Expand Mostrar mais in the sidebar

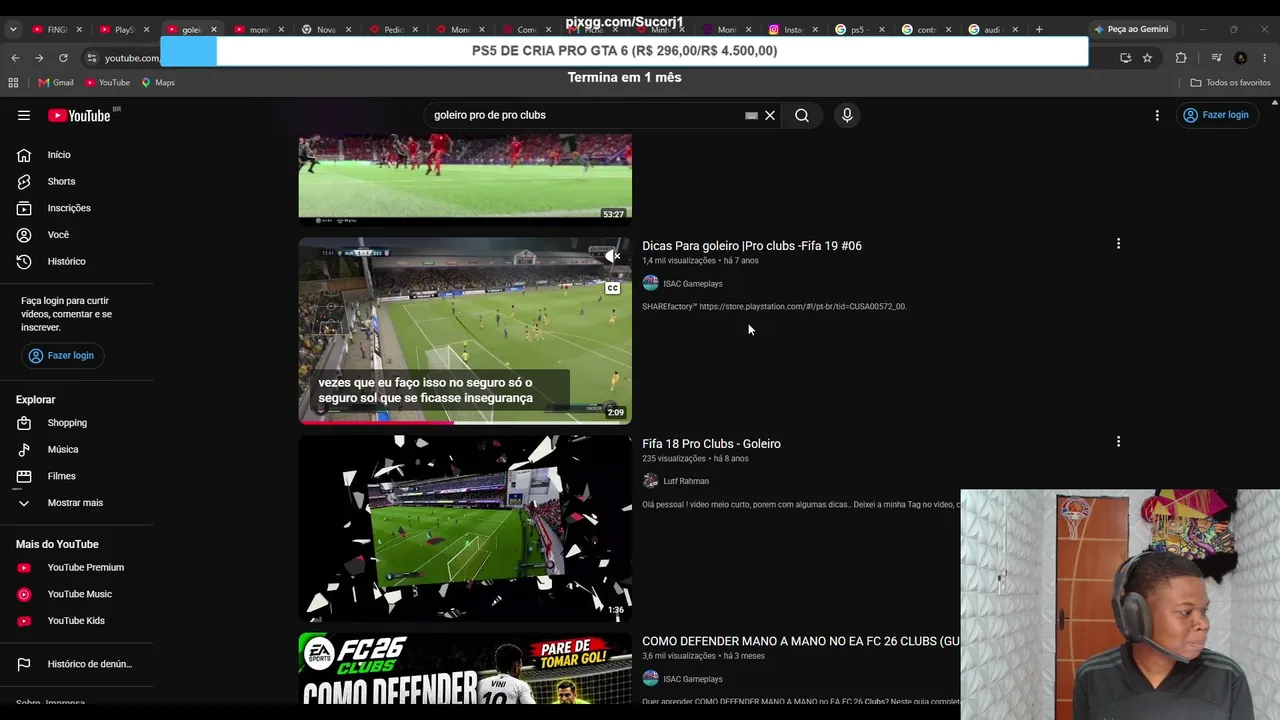click(x=77, y=503)
